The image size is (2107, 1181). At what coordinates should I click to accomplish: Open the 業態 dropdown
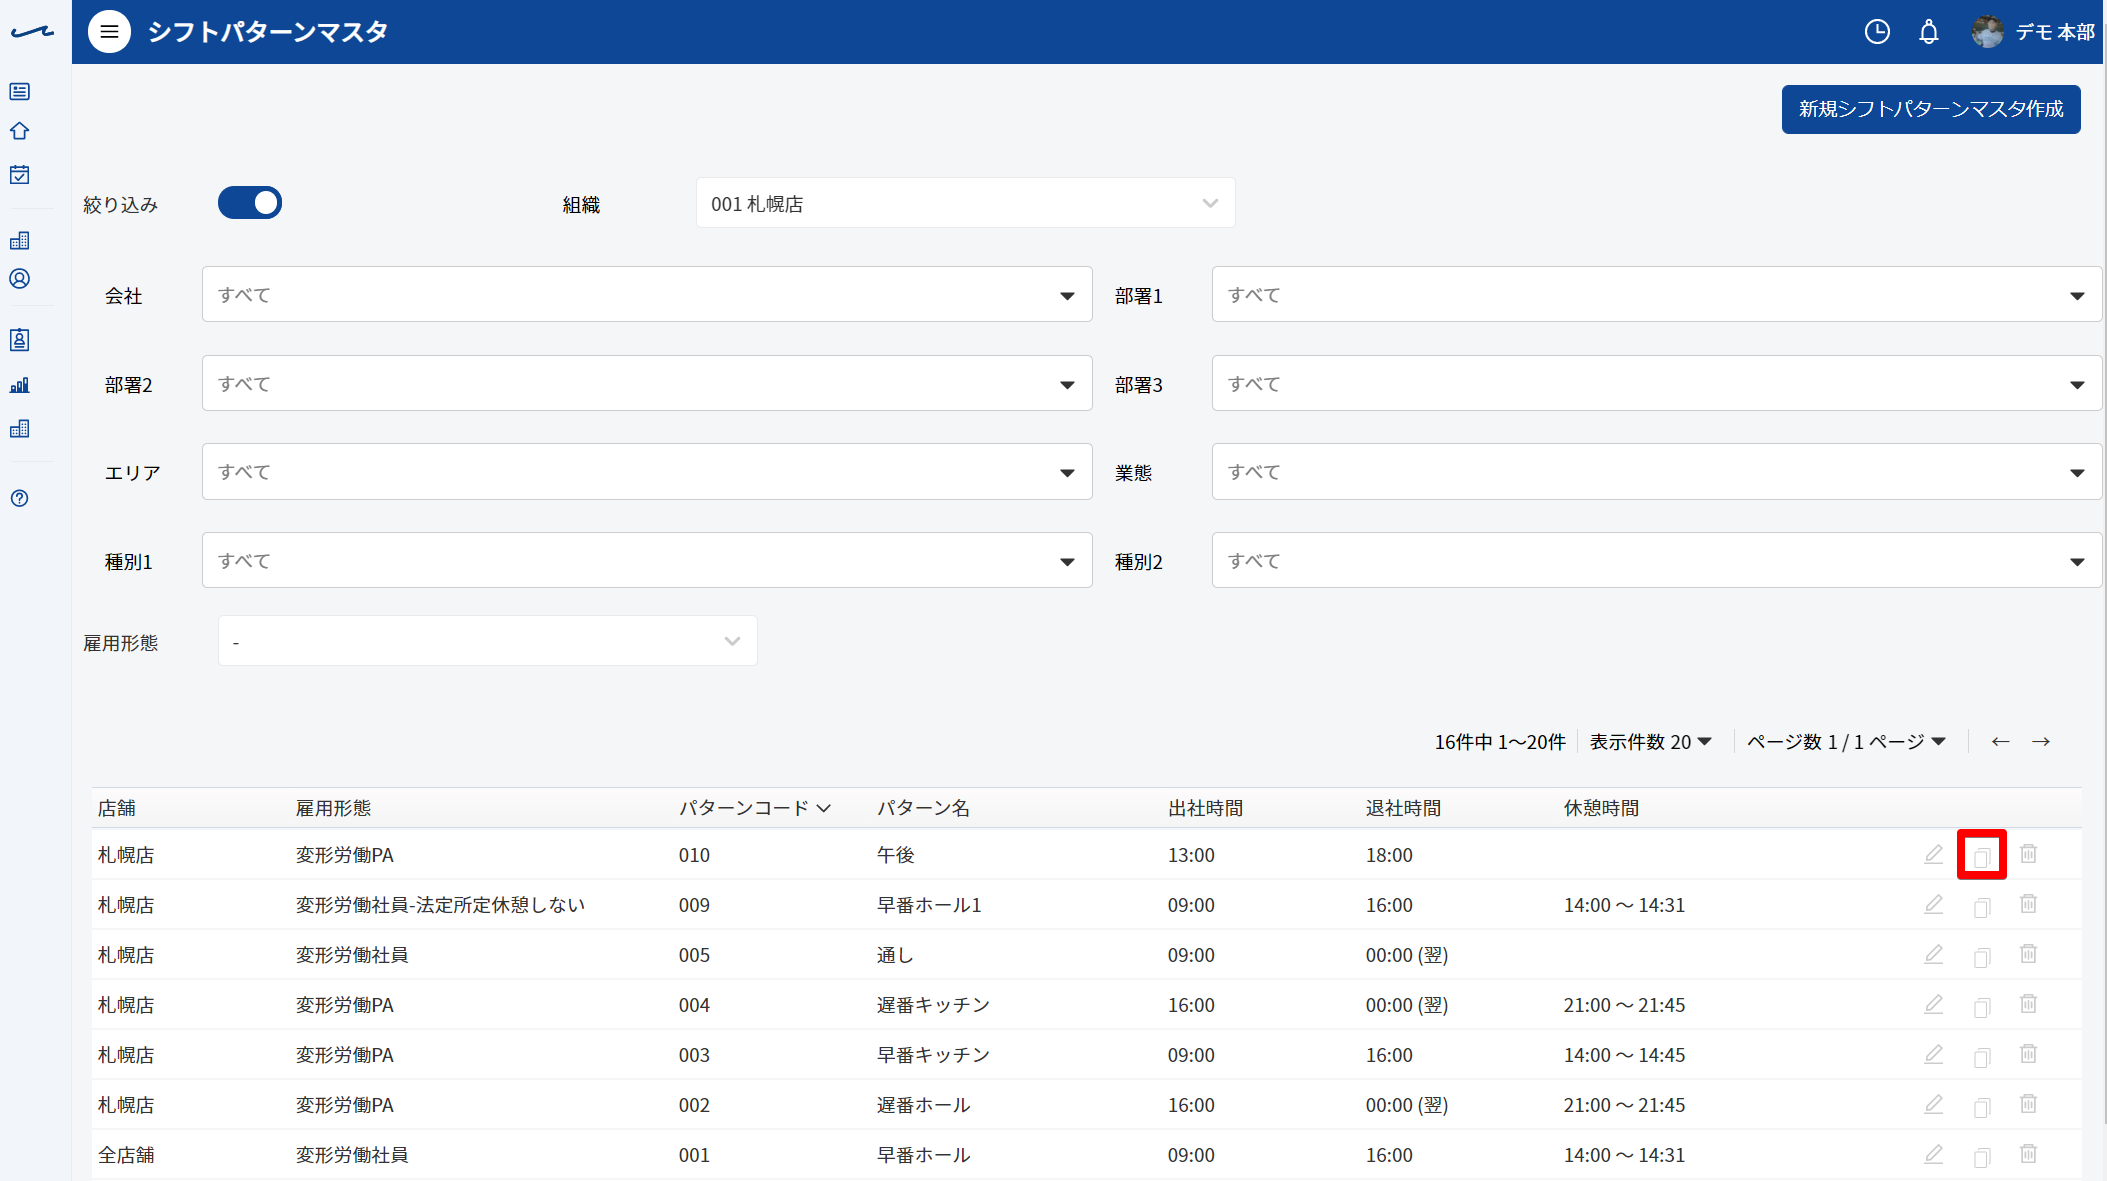tap(1656, 472)
